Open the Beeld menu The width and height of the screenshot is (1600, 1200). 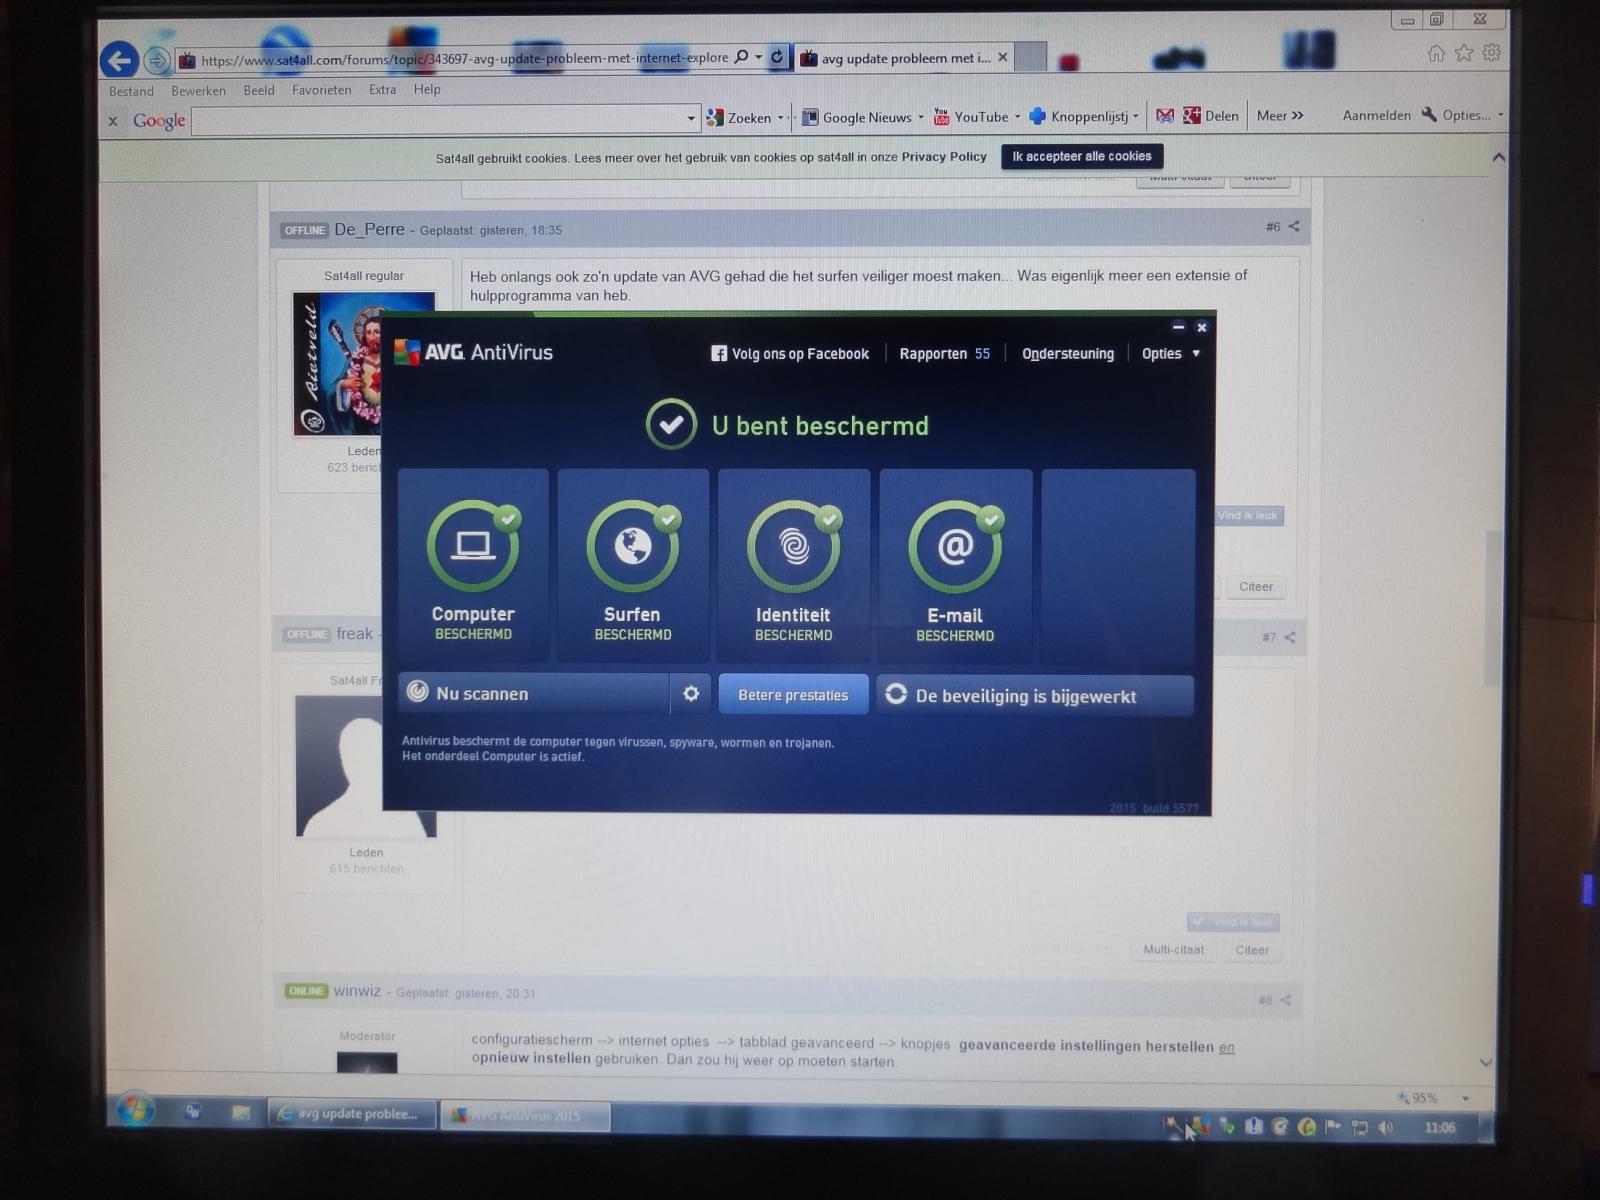point(259,90)
